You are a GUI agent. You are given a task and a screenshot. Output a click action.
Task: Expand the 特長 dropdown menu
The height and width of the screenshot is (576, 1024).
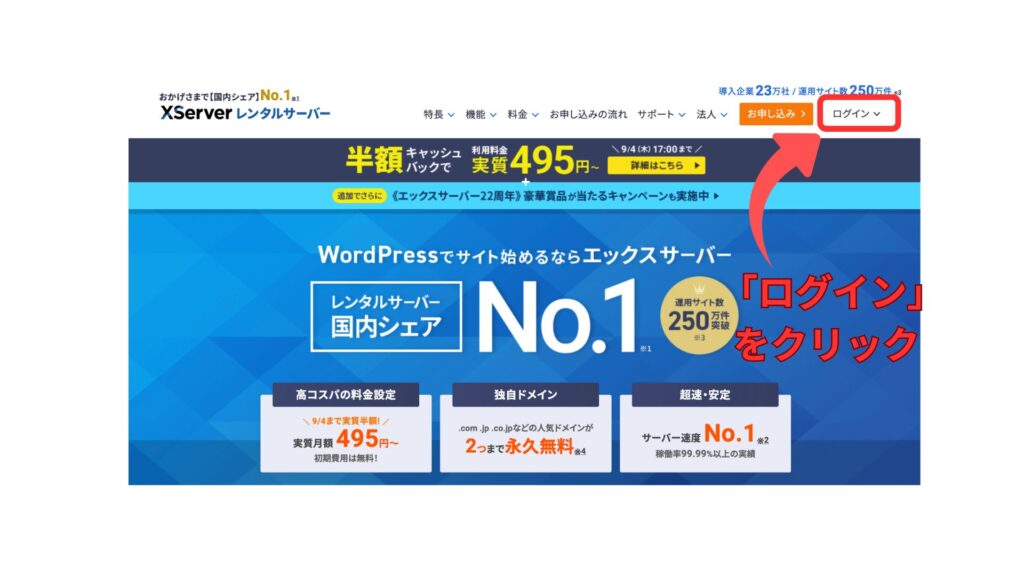[438, 114]
